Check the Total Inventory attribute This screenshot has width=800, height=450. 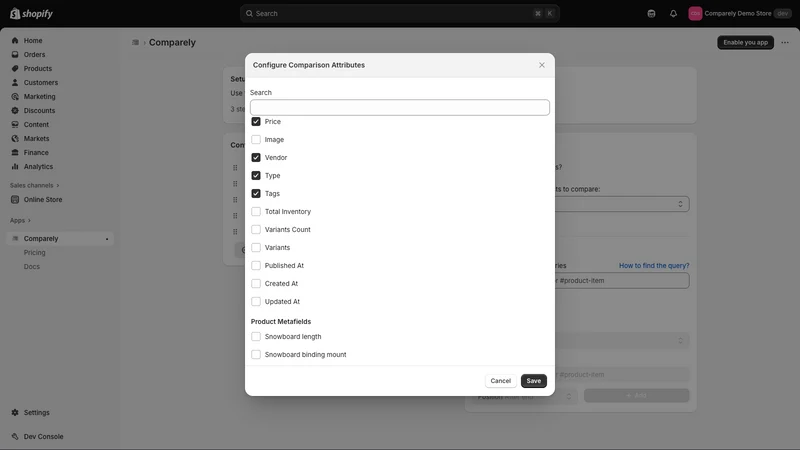(256, 212)
